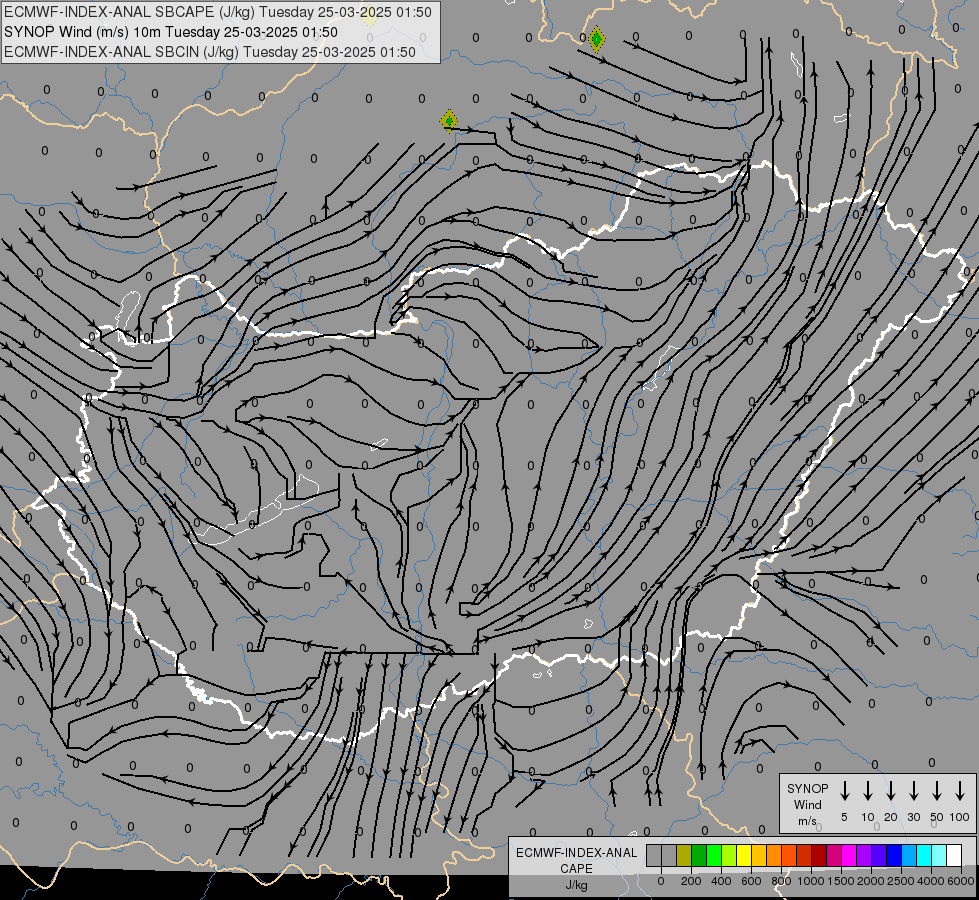Pick the amber CAPE legend swatch
This screenshot has width=979, height=900.
point(759,855)
